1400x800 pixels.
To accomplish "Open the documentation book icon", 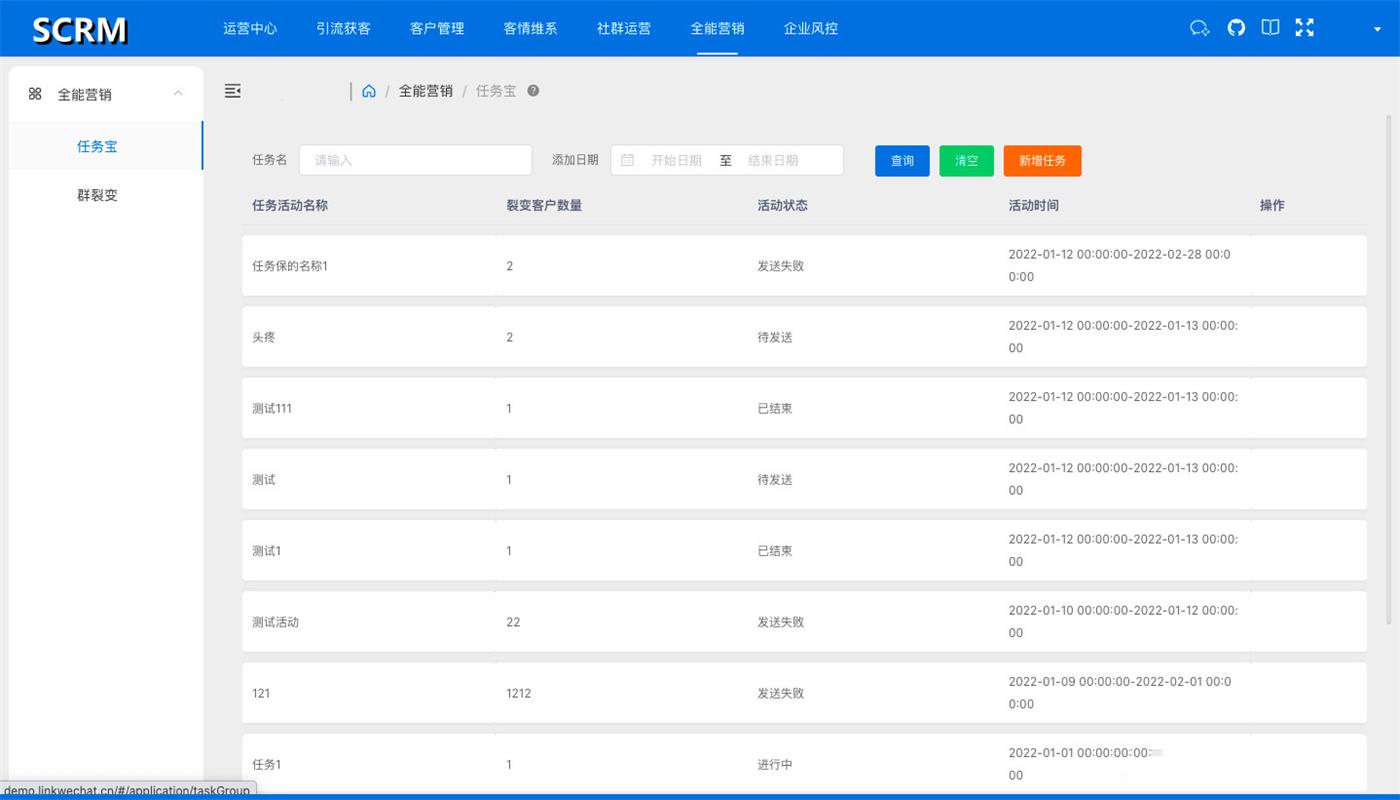I will point(1270,28).
